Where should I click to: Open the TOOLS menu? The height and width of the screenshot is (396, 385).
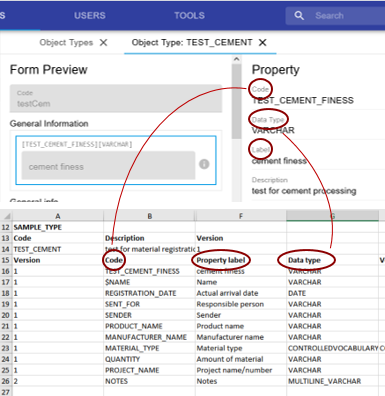click(189, 15)
